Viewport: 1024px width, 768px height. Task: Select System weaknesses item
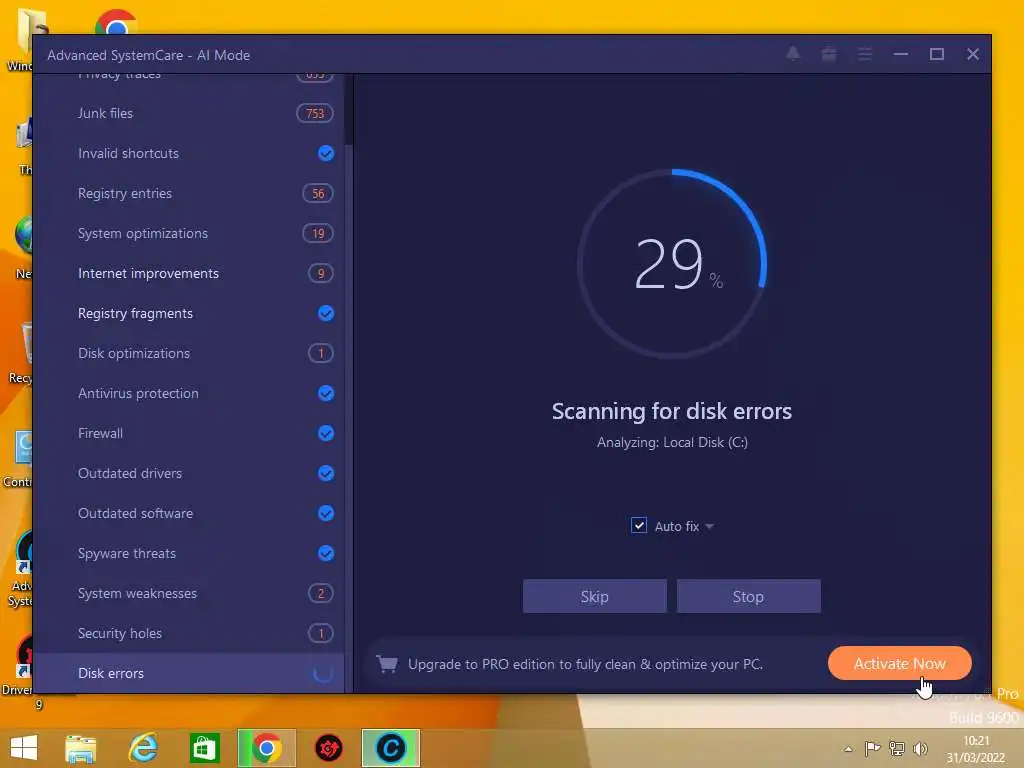point(189,593)
